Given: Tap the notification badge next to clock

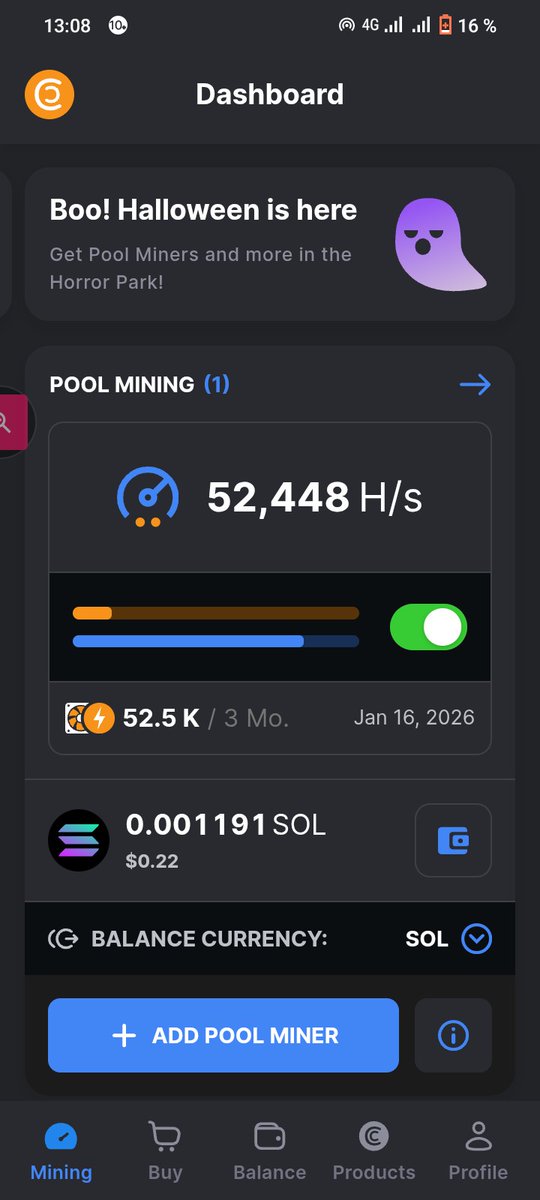Looking at the screenshot, I should (x=117, y=26).
